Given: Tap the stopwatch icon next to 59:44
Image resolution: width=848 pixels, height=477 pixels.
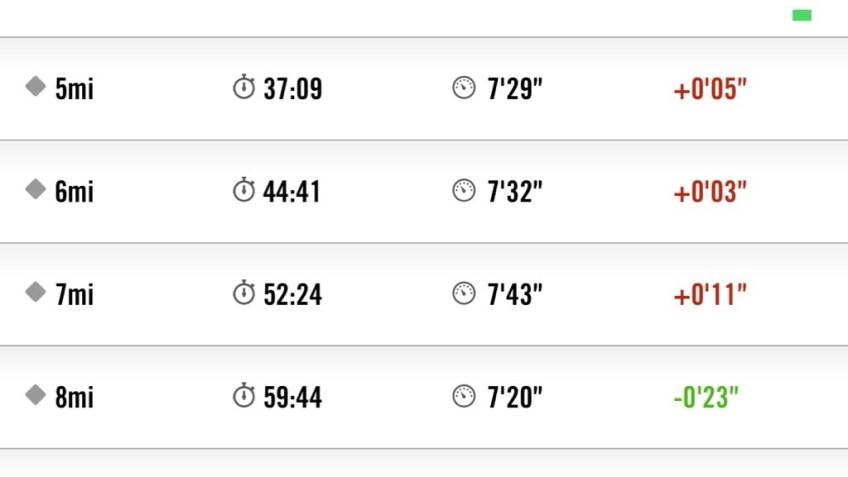Looking at the screenshot, I should [244, 396].
